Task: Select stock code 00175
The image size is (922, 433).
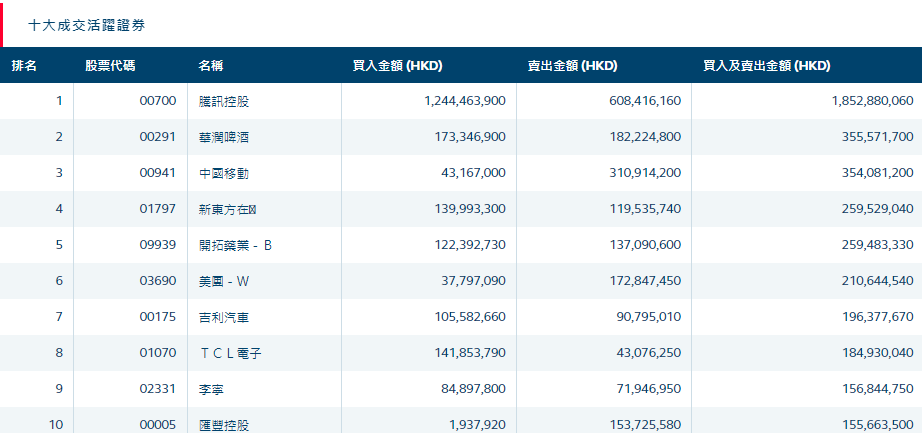Action: click(158, 317)
